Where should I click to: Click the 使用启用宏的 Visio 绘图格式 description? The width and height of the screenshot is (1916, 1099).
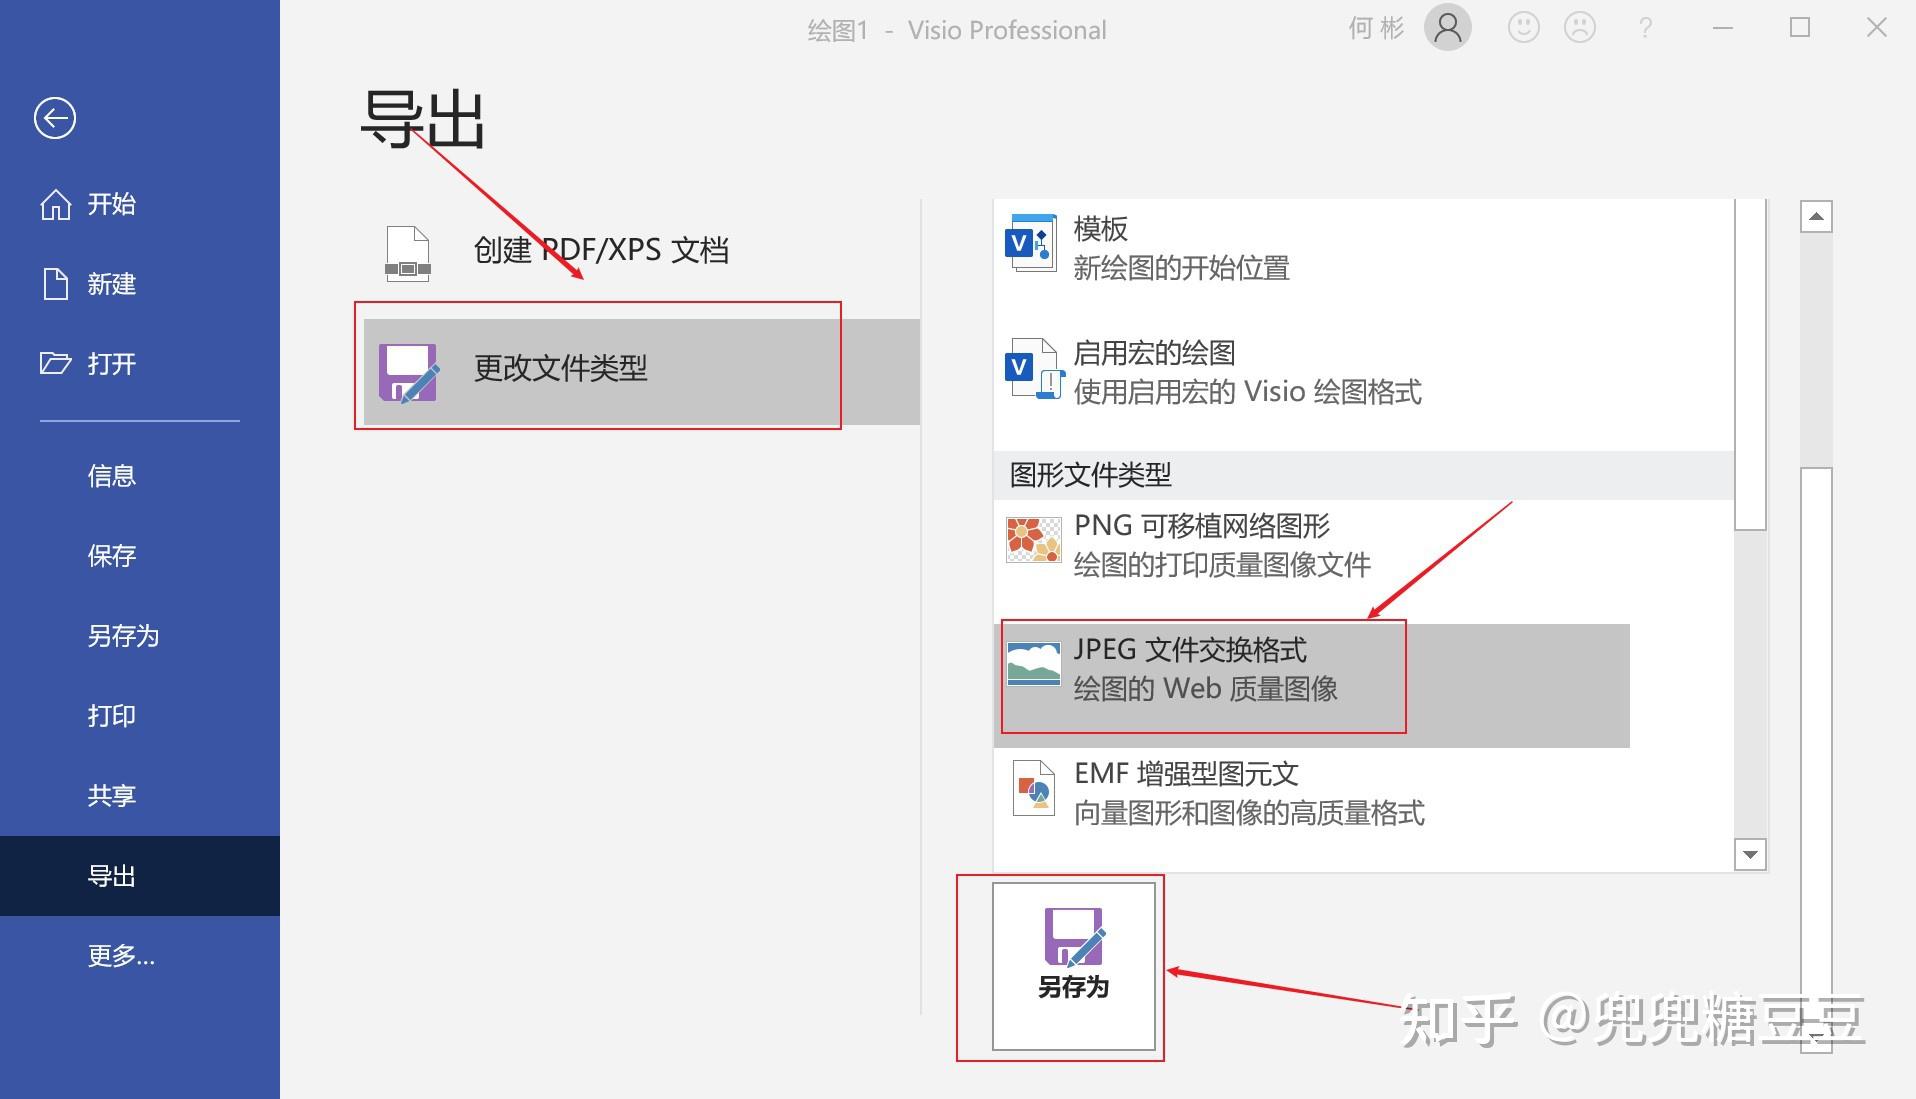(x=1247, y=392)
